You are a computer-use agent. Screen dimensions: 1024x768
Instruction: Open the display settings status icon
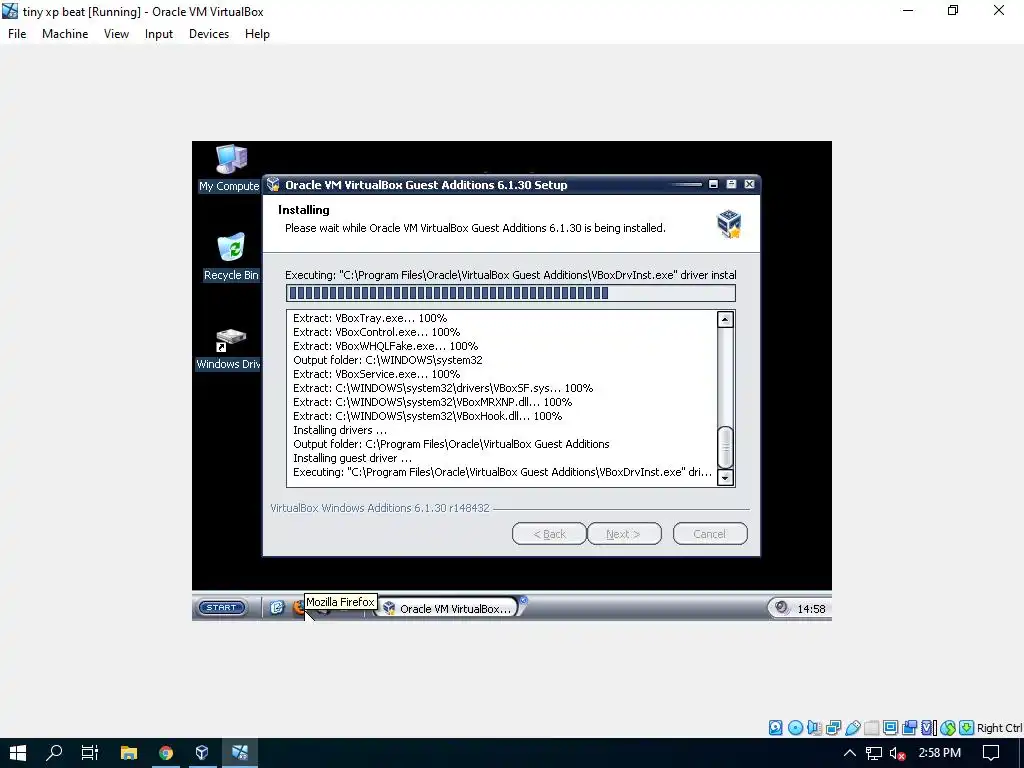(x=890, y=728)
